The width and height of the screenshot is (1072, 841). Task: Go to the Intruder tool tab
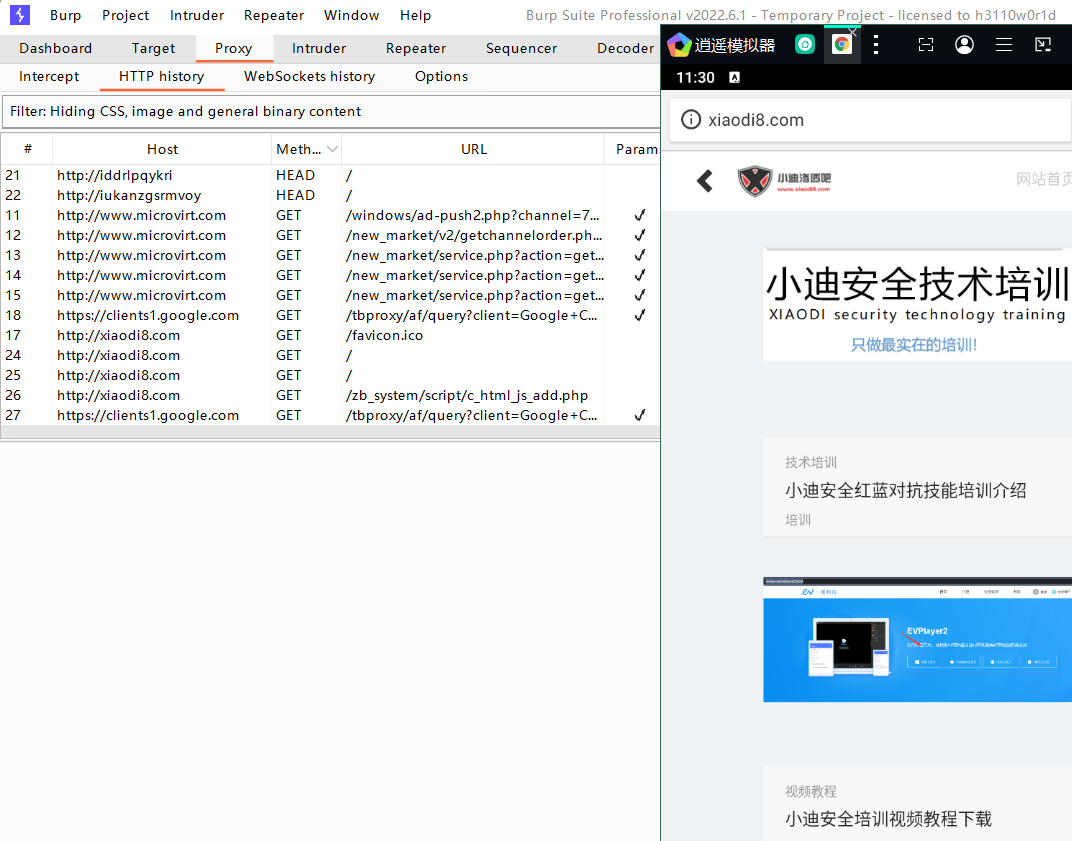pyautogui.click(x=319, y=49)
